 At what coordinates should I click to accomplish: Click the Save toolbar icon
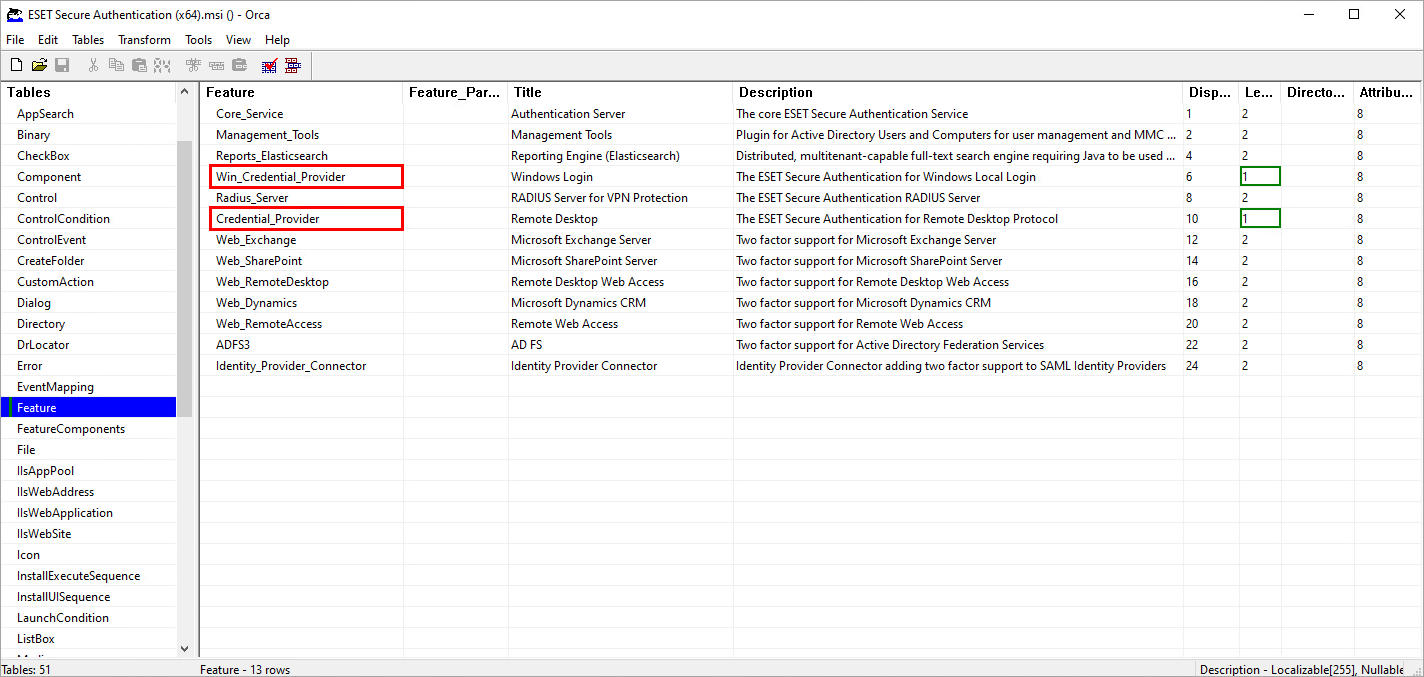(62, 64)
